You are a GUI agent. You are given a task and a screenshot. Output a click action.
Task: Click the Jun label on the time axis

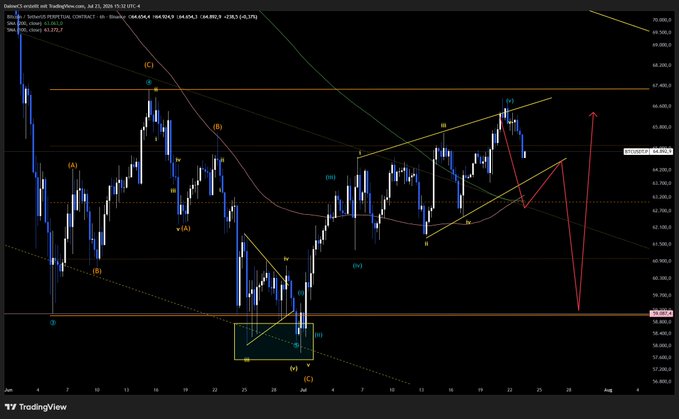[x=8, y=390]
